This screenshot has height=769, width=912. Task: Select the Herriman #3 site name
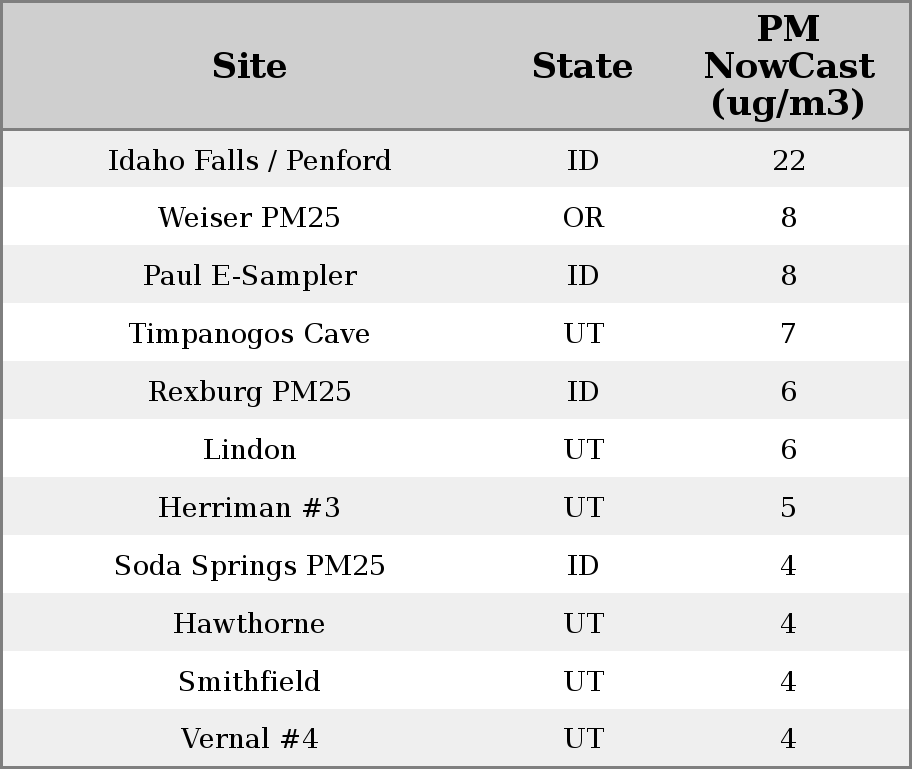click(249, 508)
